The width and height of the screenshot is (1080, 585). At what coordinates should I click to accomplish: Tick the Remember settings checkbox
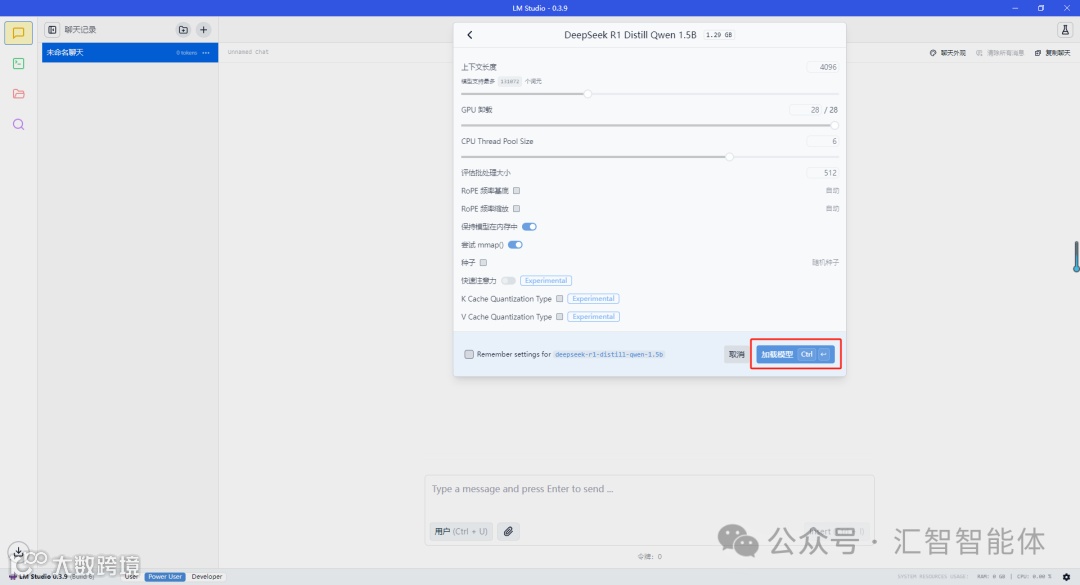[x=469, y=354]
